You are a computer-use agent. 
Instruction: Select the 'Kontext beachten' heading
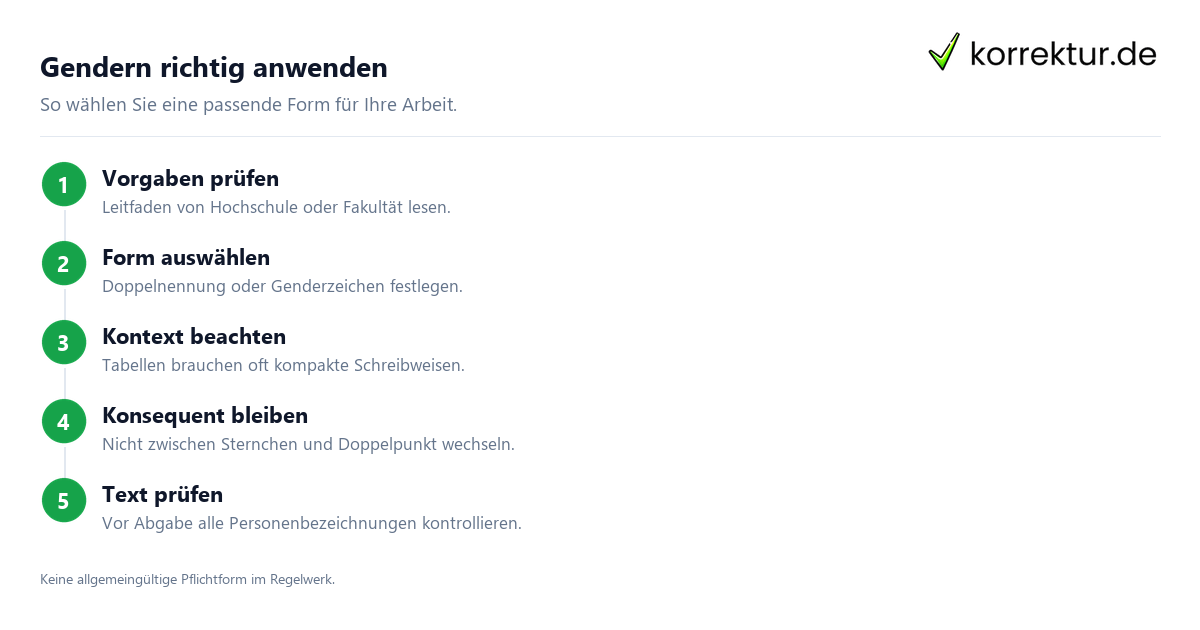tap(194, 337)
